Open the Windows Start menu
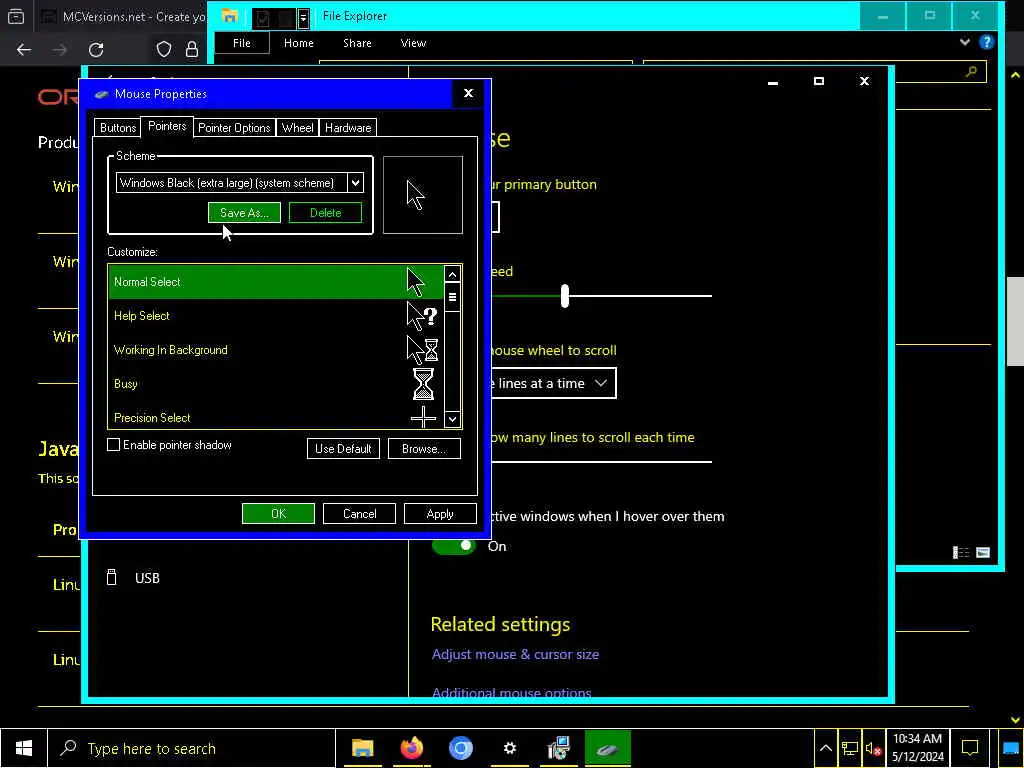This screenshot has height=768, width=1024. (24, 748)
